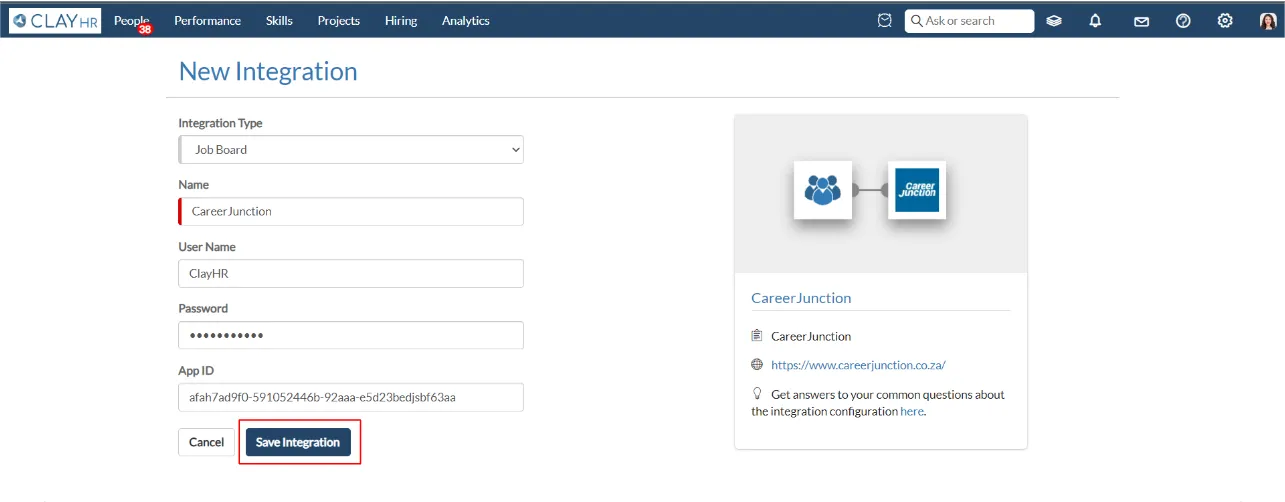Click the CareerJunction logo tile

(917, 190)
